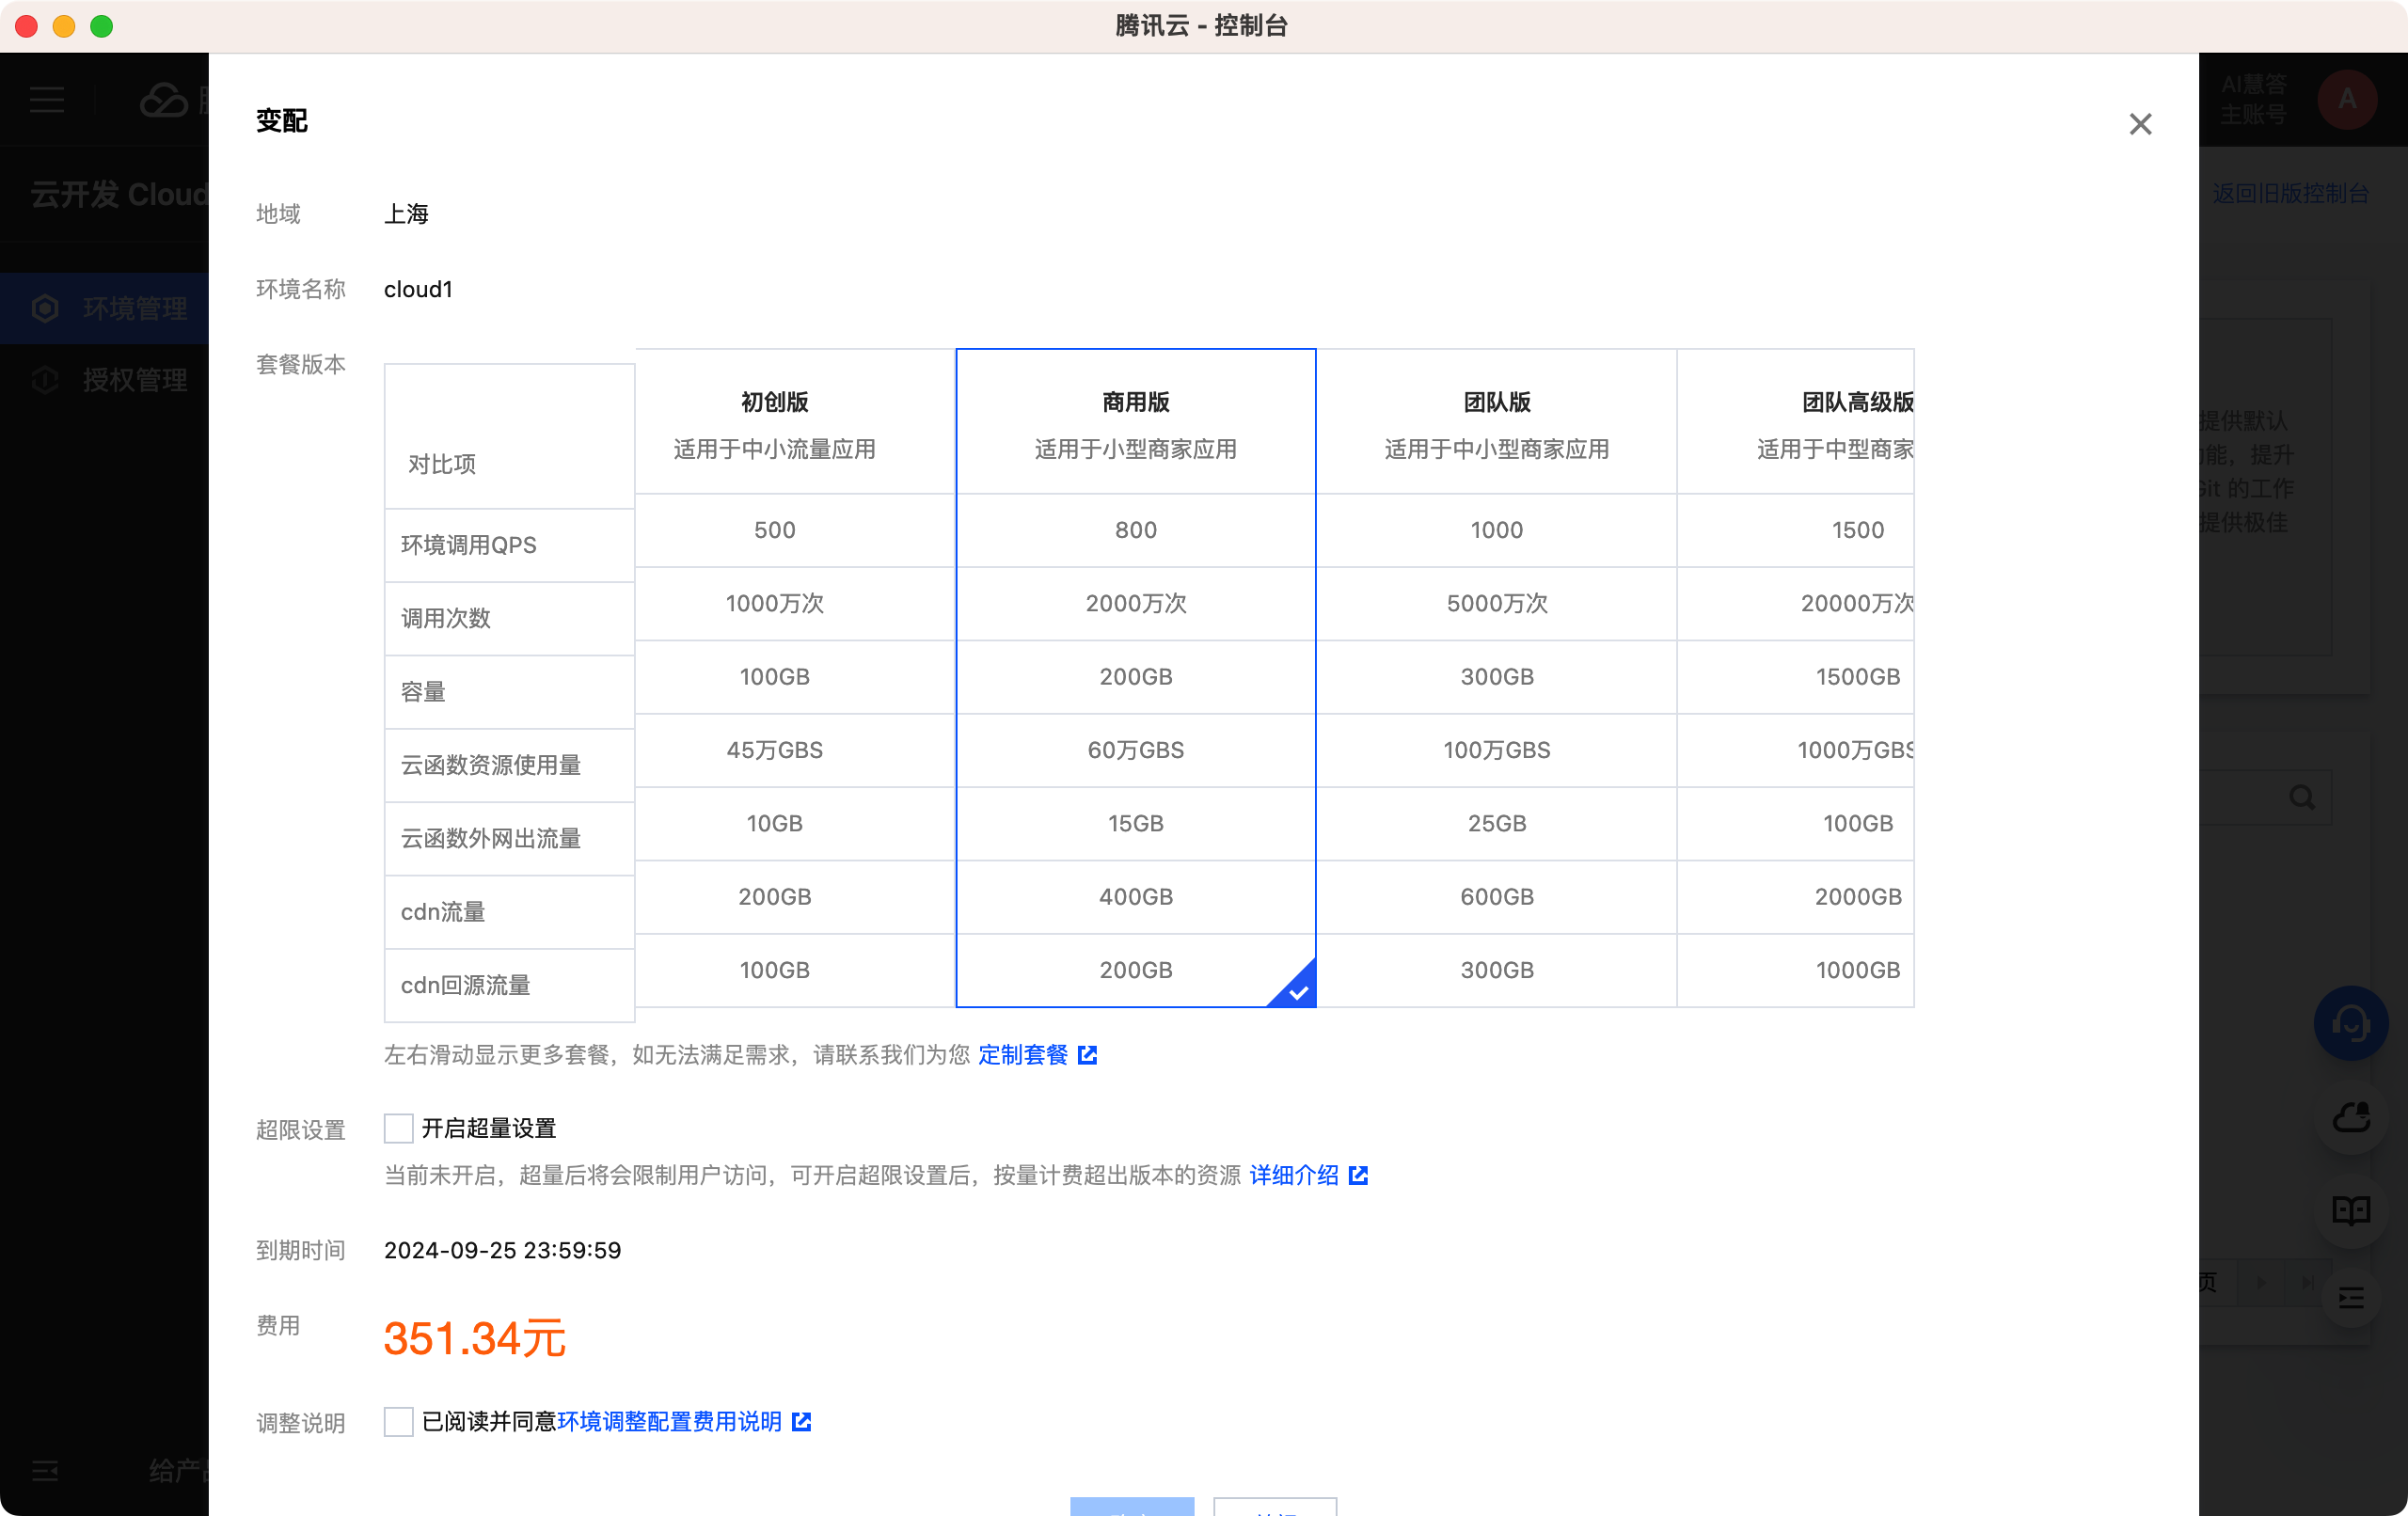Open 授权管理 in the sidebar

(134, 380)
